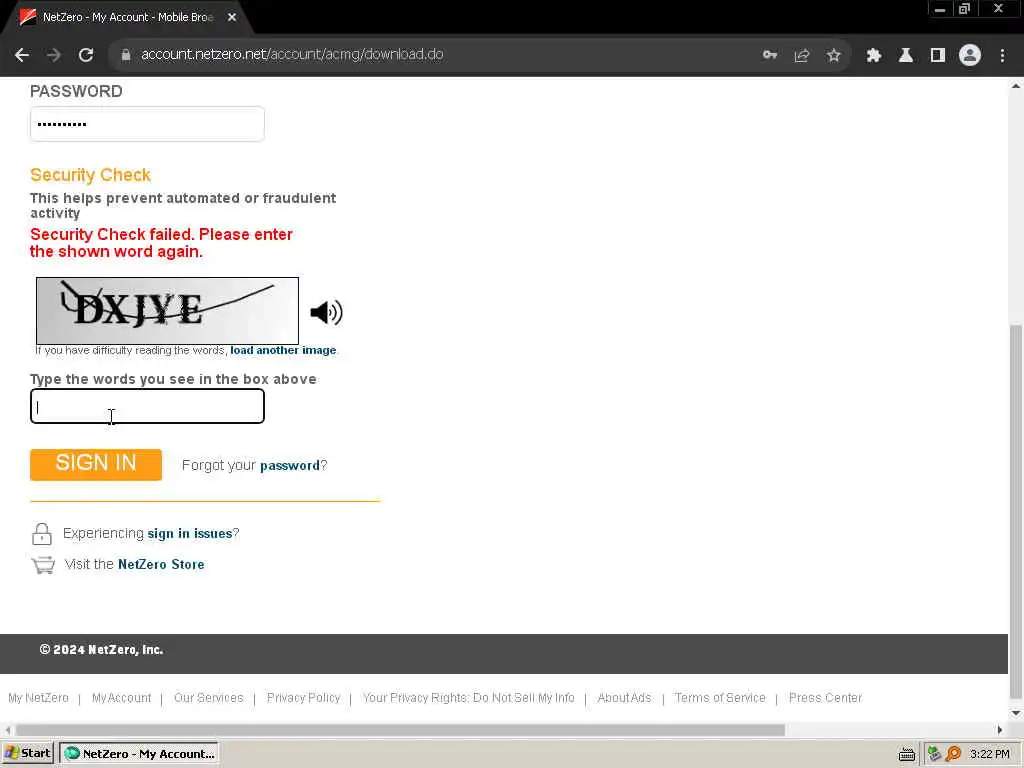Open Press Center footer link
The image size is (1024, 768).
pyautogui.click(x=825, y=697)
